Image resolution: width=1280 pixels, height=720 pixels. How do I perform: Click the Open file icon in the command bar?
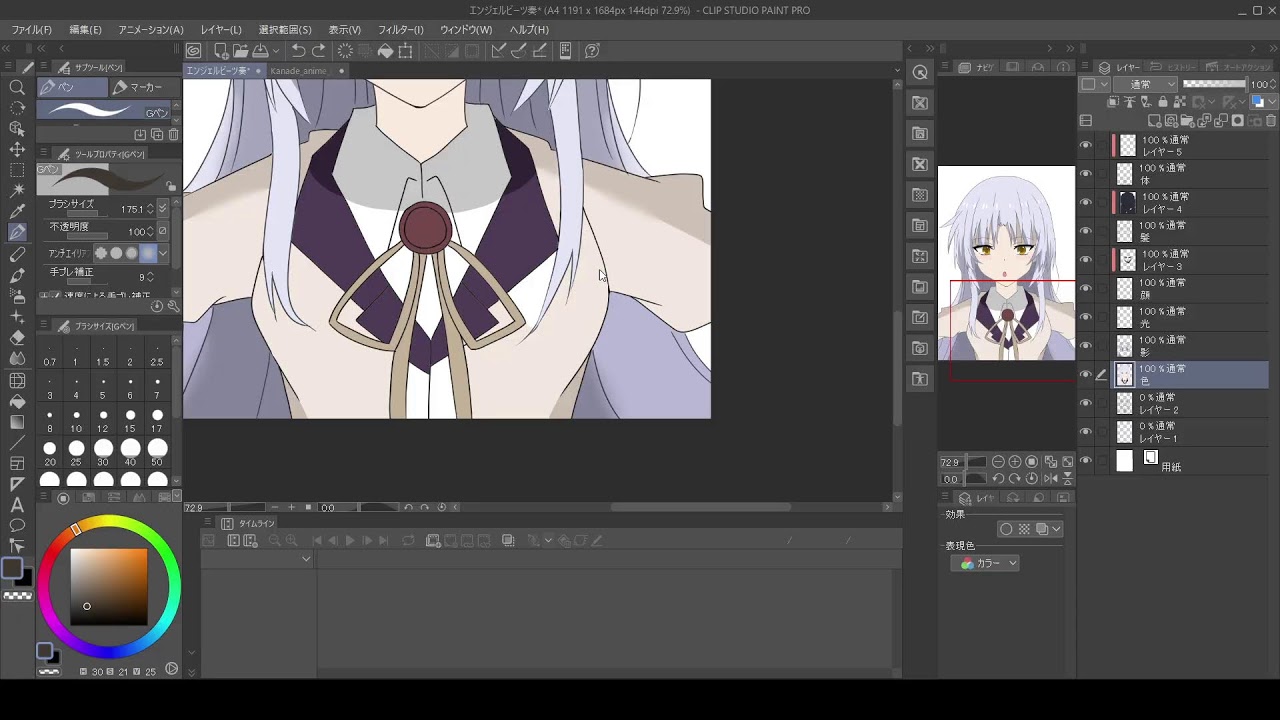[x=240, y=51]
